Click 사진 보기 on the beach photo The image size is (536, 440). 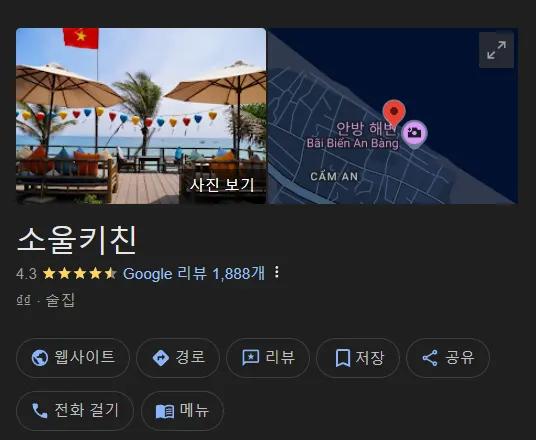click(222, 185)
